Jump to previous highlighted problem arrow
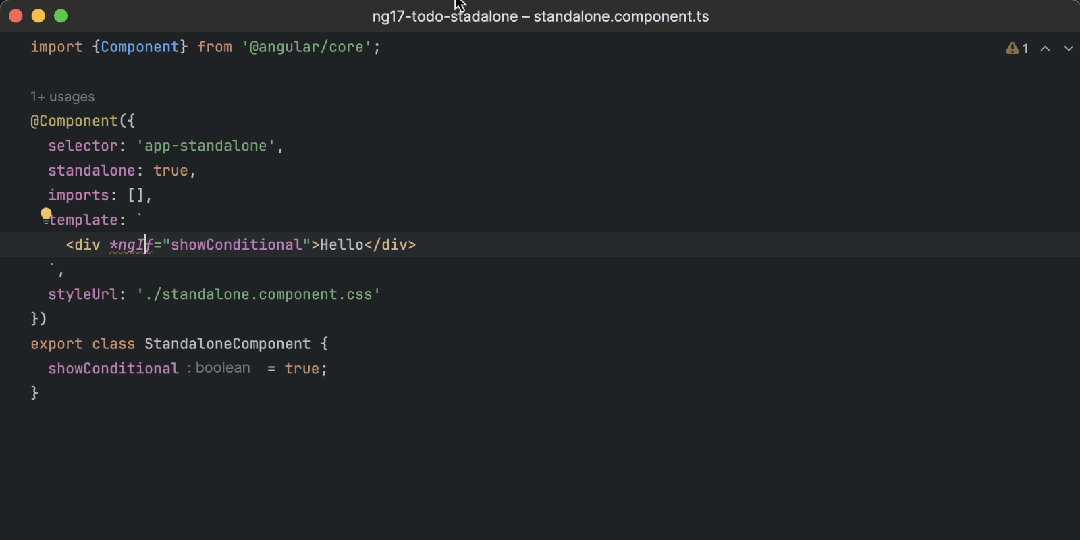Screen dimensions: 1080x540 click(1045, 48)
